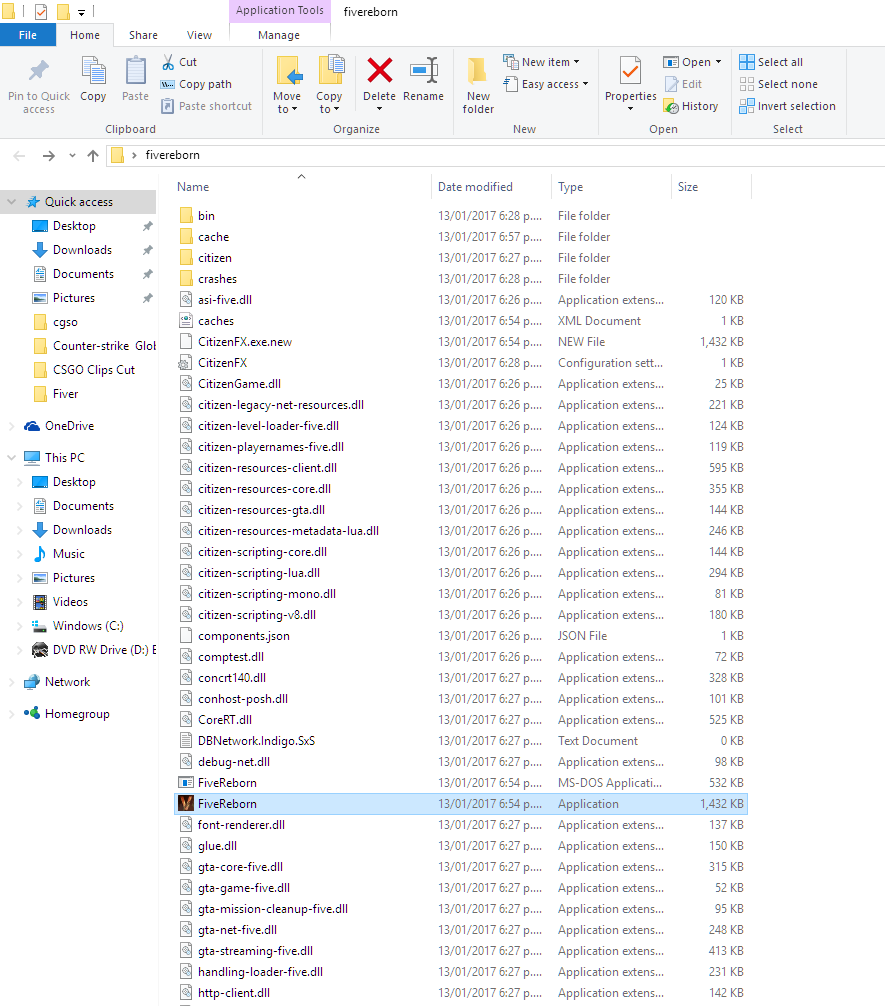Open the ribbon Open dropdown arrow
The image size is (885, 1006).
click(x=718, y=62)
